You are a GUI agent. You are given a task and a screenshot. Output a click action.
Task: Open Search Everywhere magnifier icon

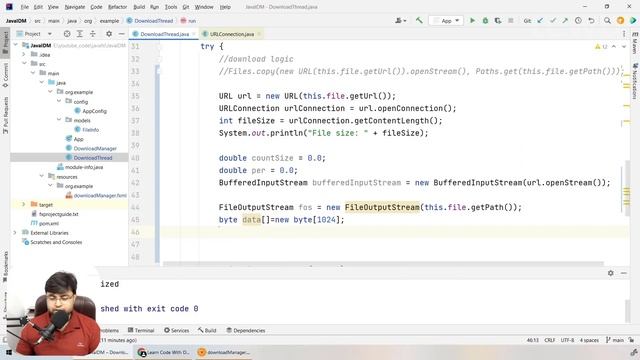pyautogui.click(x=607, y=20)
